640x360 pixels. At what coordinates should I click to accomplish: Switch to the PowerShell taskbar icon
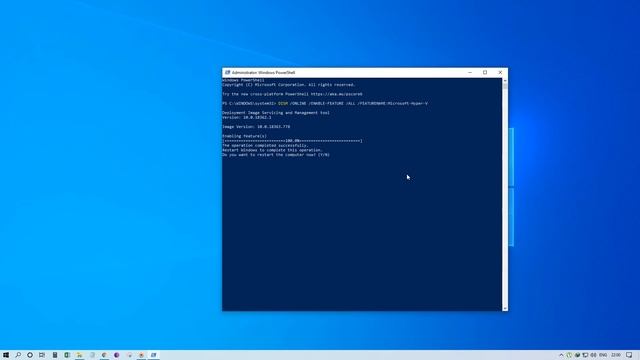153,355
